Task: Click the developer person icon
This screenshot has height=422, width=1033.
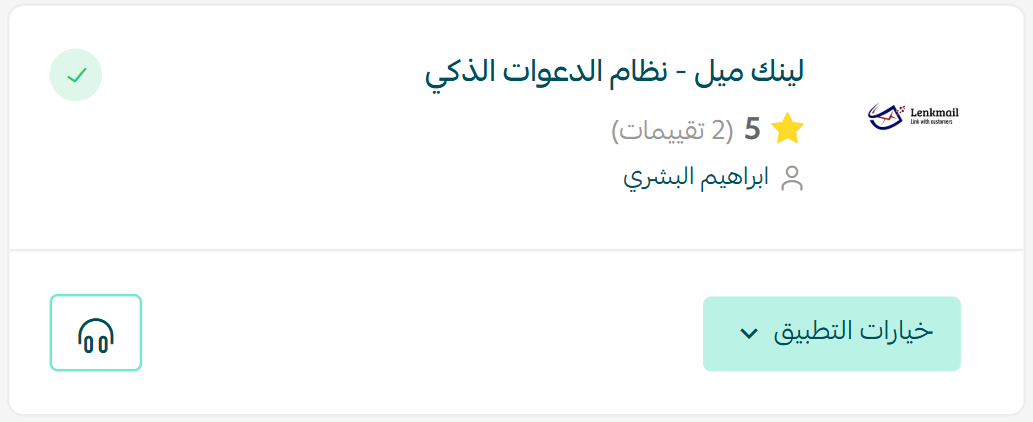Action: [x=791, y=178]
